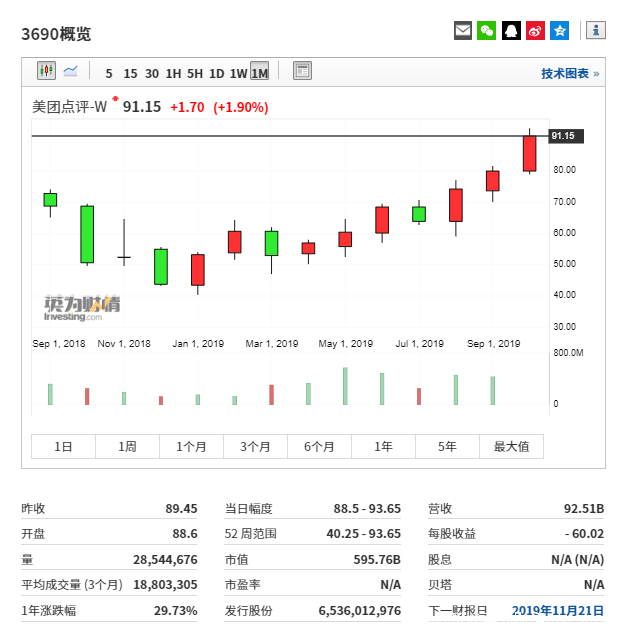Click the 52 周范围 value 40.25 - 93.65
624x642 pixels.
364,534
